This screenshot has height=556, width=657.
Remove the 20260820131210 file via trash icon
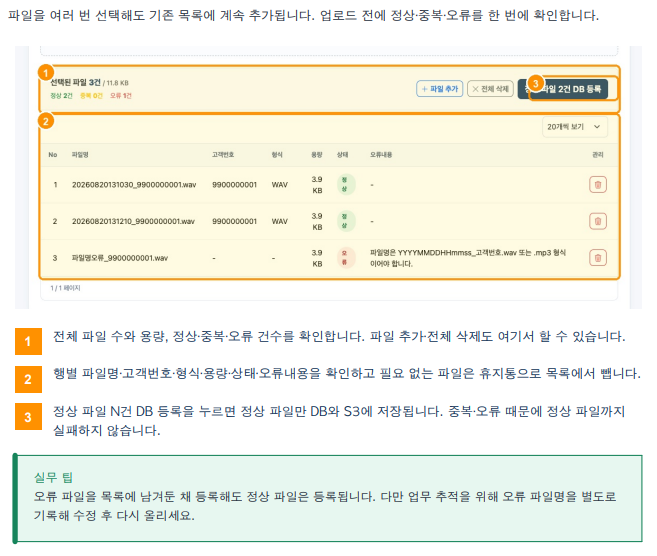(598, 221)
